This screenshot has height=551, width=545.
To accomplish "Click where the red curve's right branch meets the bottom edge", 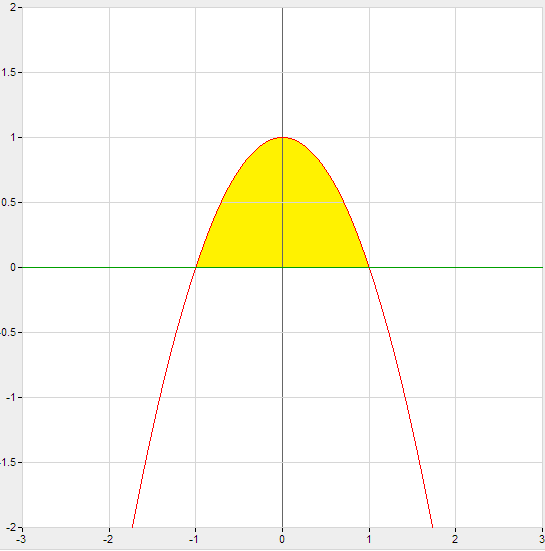I will coord(432,526).
